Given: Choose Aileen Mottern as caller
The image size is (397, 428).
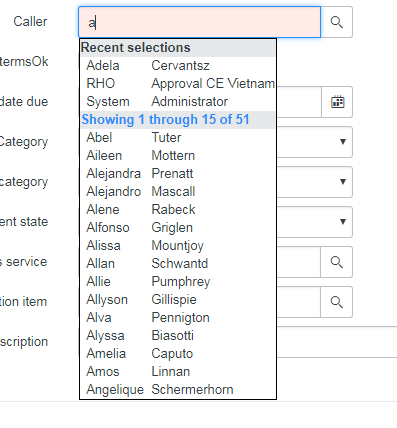Looking at the screenshot, I should pyautogui.click(x=178, y=156).
